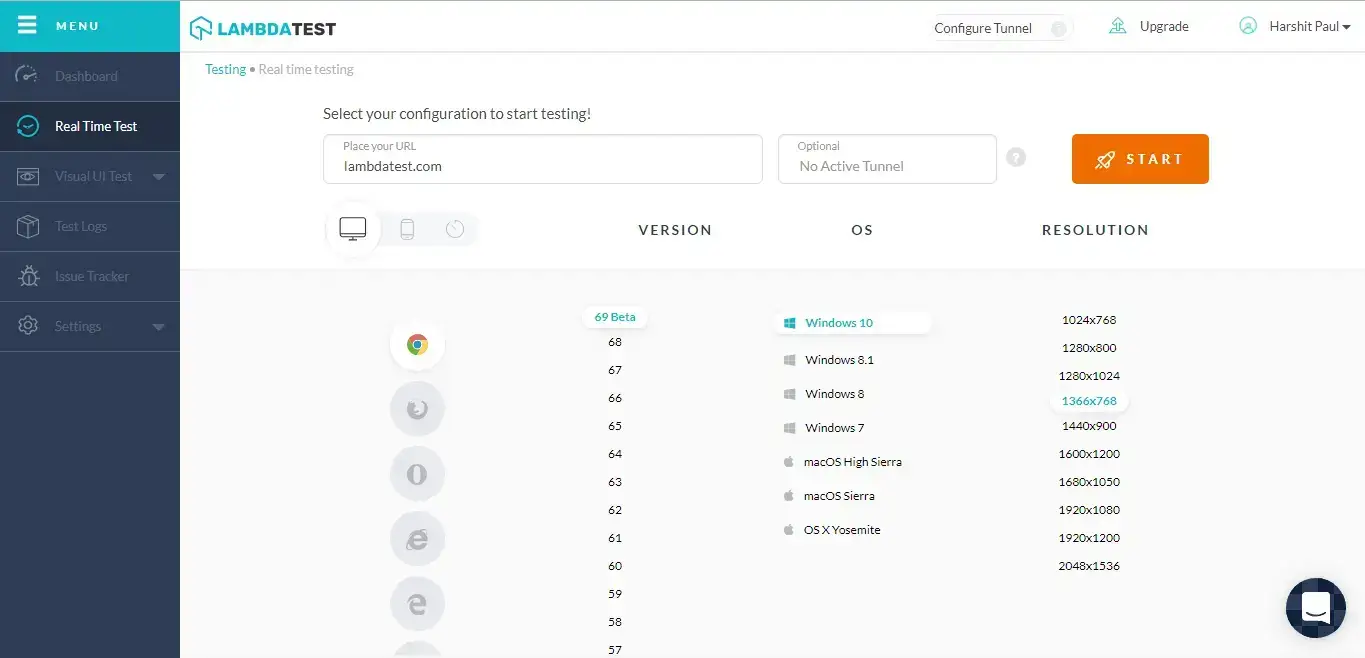Open Test Logs from sidebar
Image resolution: width=1365 pixels, height=658 pixels.
click(80, 226)
